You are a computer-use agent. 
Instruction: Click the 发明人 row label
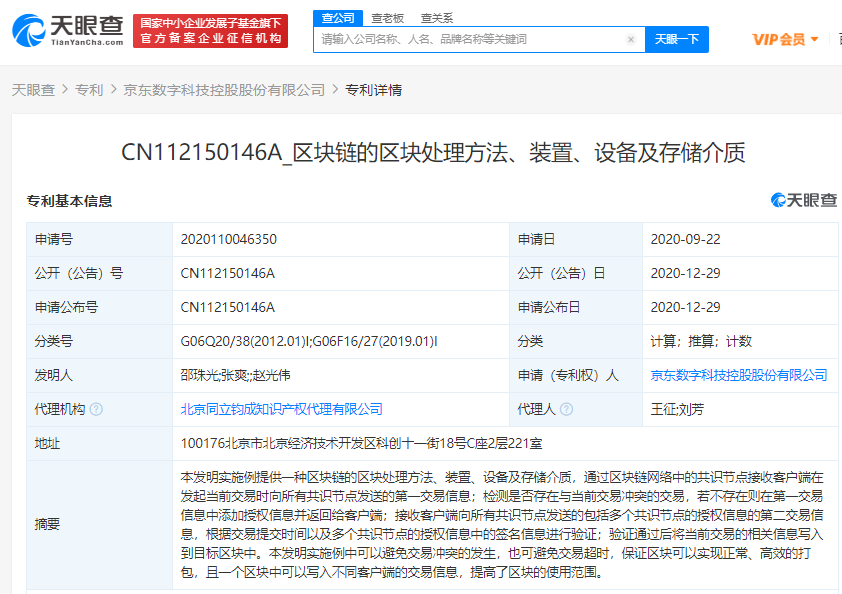pyautogui.click(x=54, y=375)
